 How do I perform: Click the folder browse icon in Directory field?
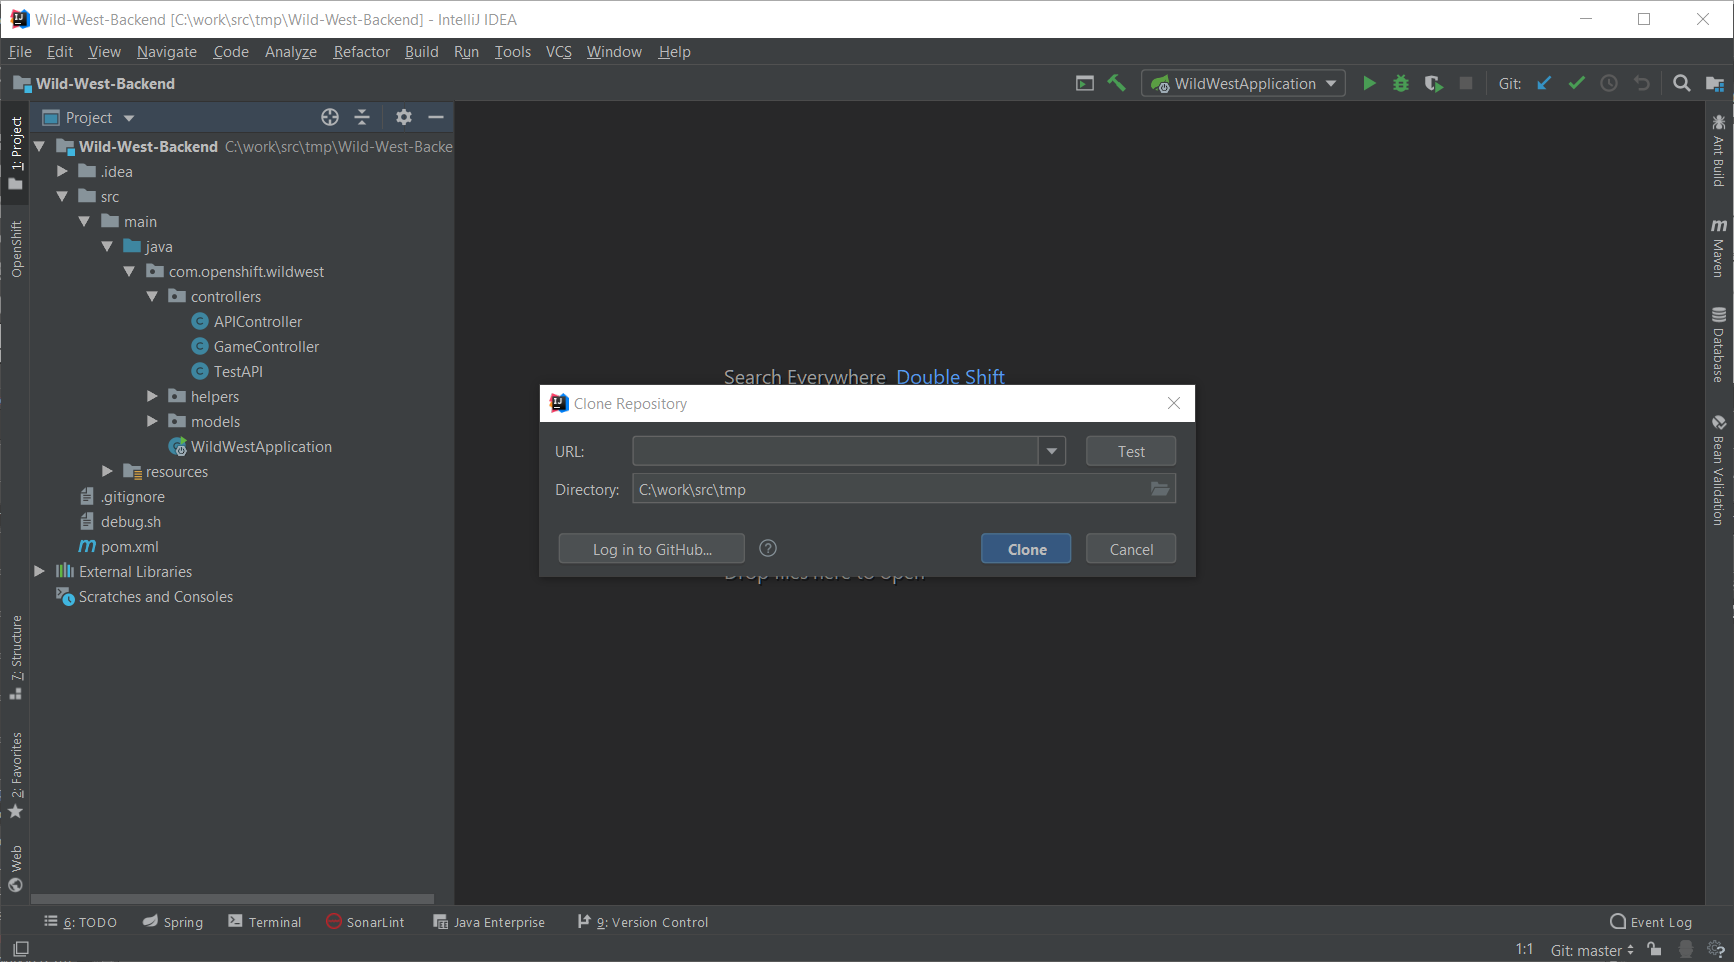coord(1160,489)
